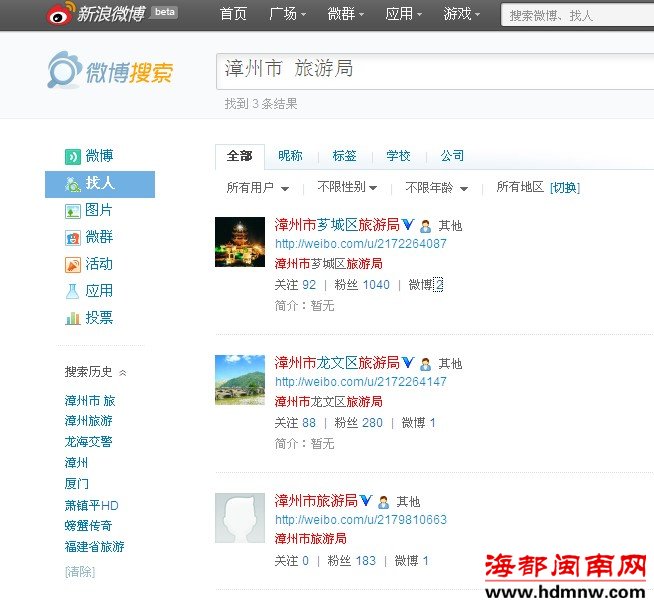Screen dimensions: 654x609
Task: Select the 找人 people search icon
Action: pos(73,184)
